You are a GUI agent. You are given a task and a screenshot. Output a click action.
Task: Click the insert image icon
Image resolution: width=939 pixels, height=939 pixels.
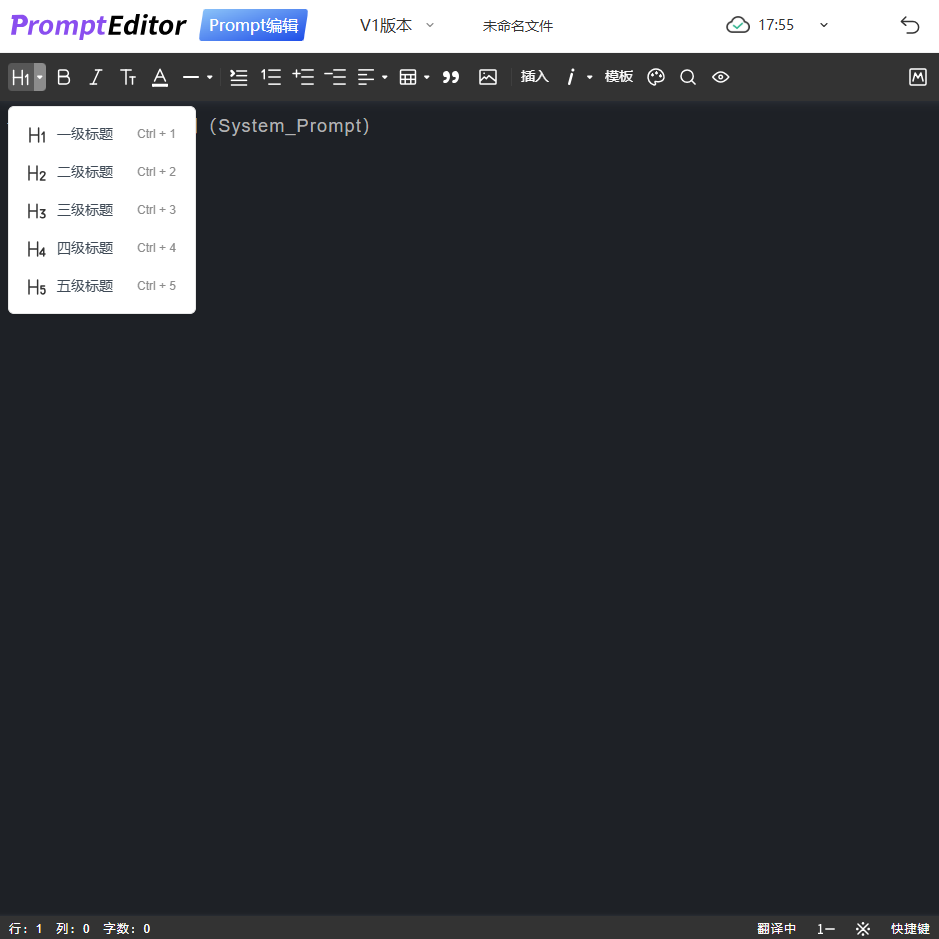(x=488, y=77)
